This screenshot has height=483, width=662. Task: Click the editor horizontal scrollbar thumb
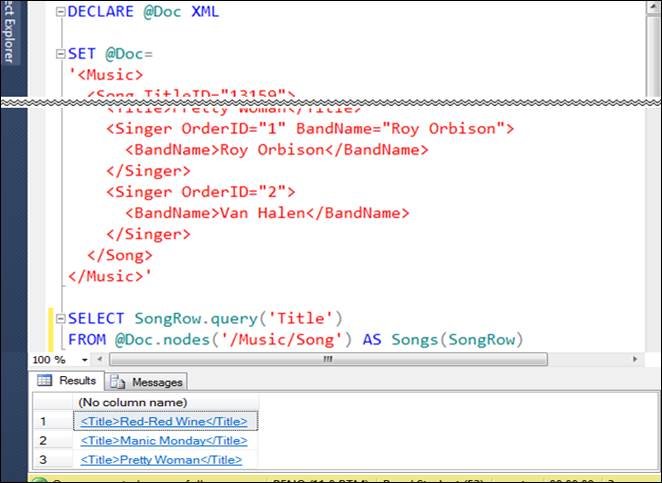(x=328, y=359)
